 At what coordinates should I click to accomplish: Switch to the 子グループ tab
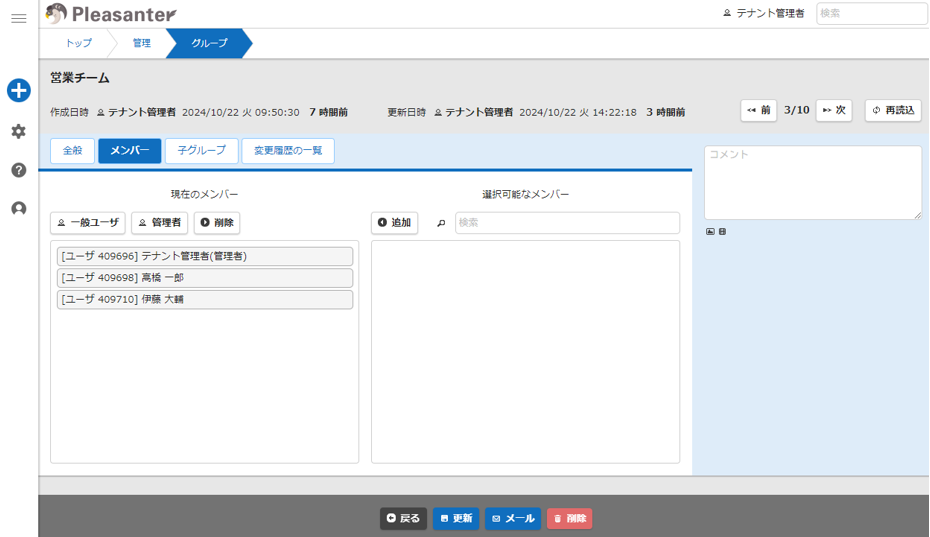pos(201,151)
